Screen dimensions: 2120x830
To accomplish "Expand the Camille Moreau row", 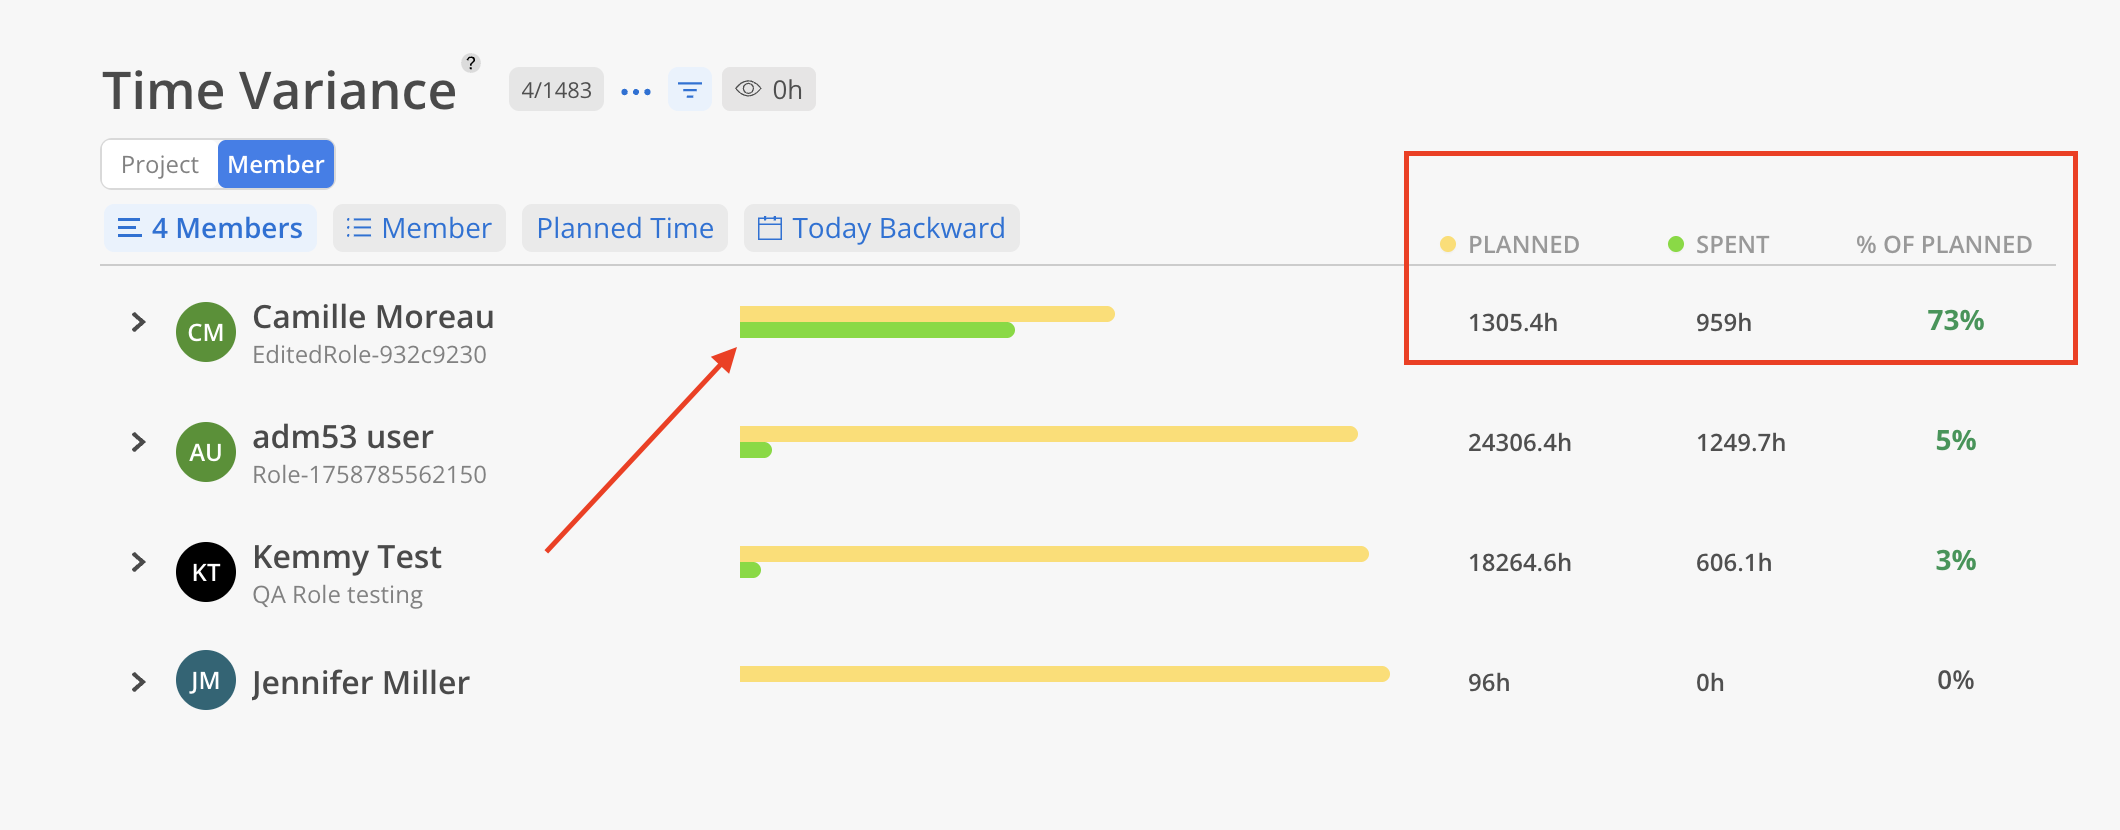I will [x=139, y=322].
